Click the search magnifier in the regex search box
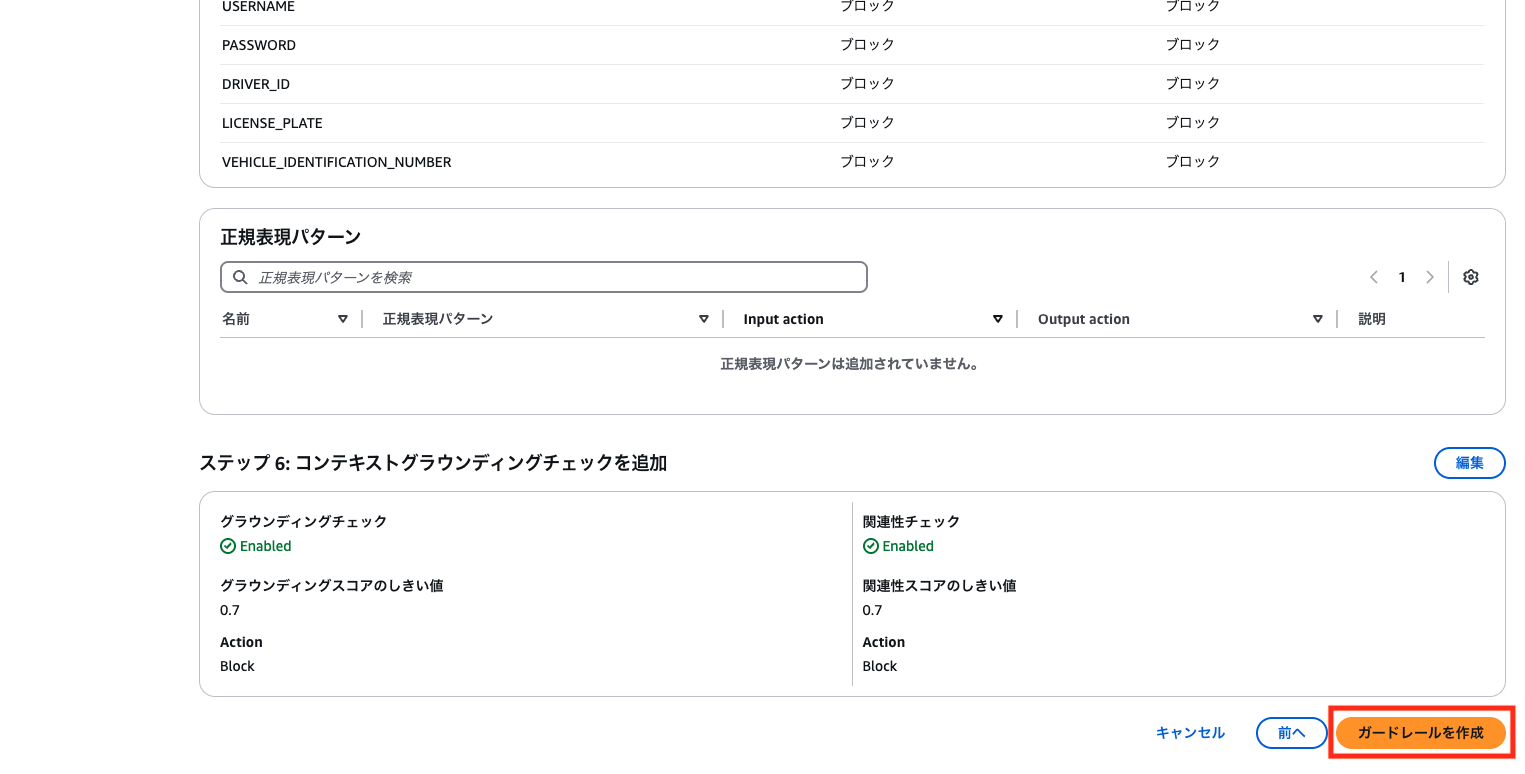The height and width of the screenshot is (774, 1525). coord(240,277)
